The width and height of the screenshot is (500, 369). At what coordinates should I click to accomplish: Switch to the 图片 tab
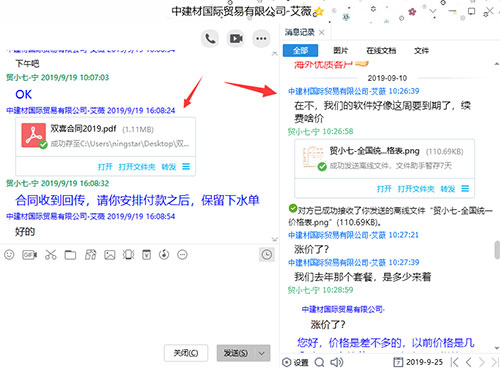340,51
